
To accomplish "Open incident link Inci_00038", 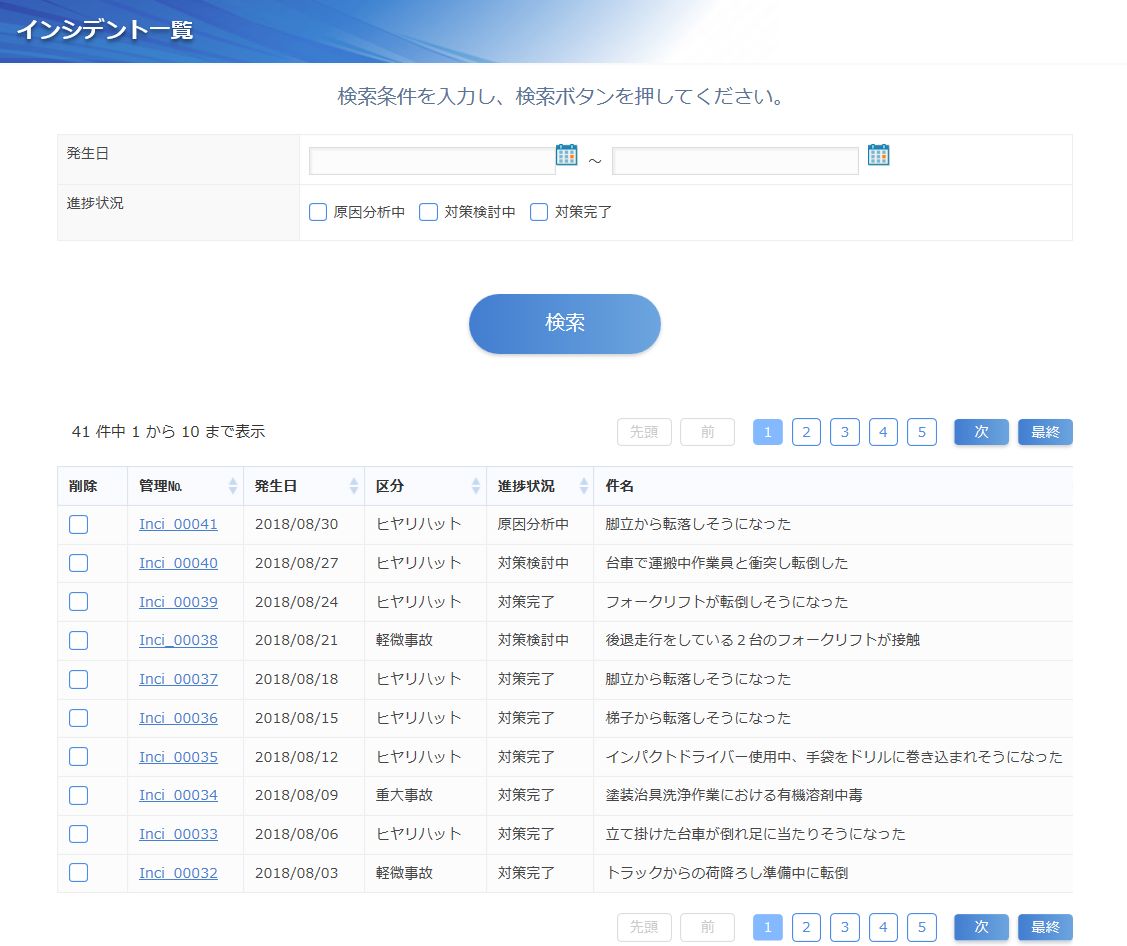I will pyautogui.click(x=178, y=640).
